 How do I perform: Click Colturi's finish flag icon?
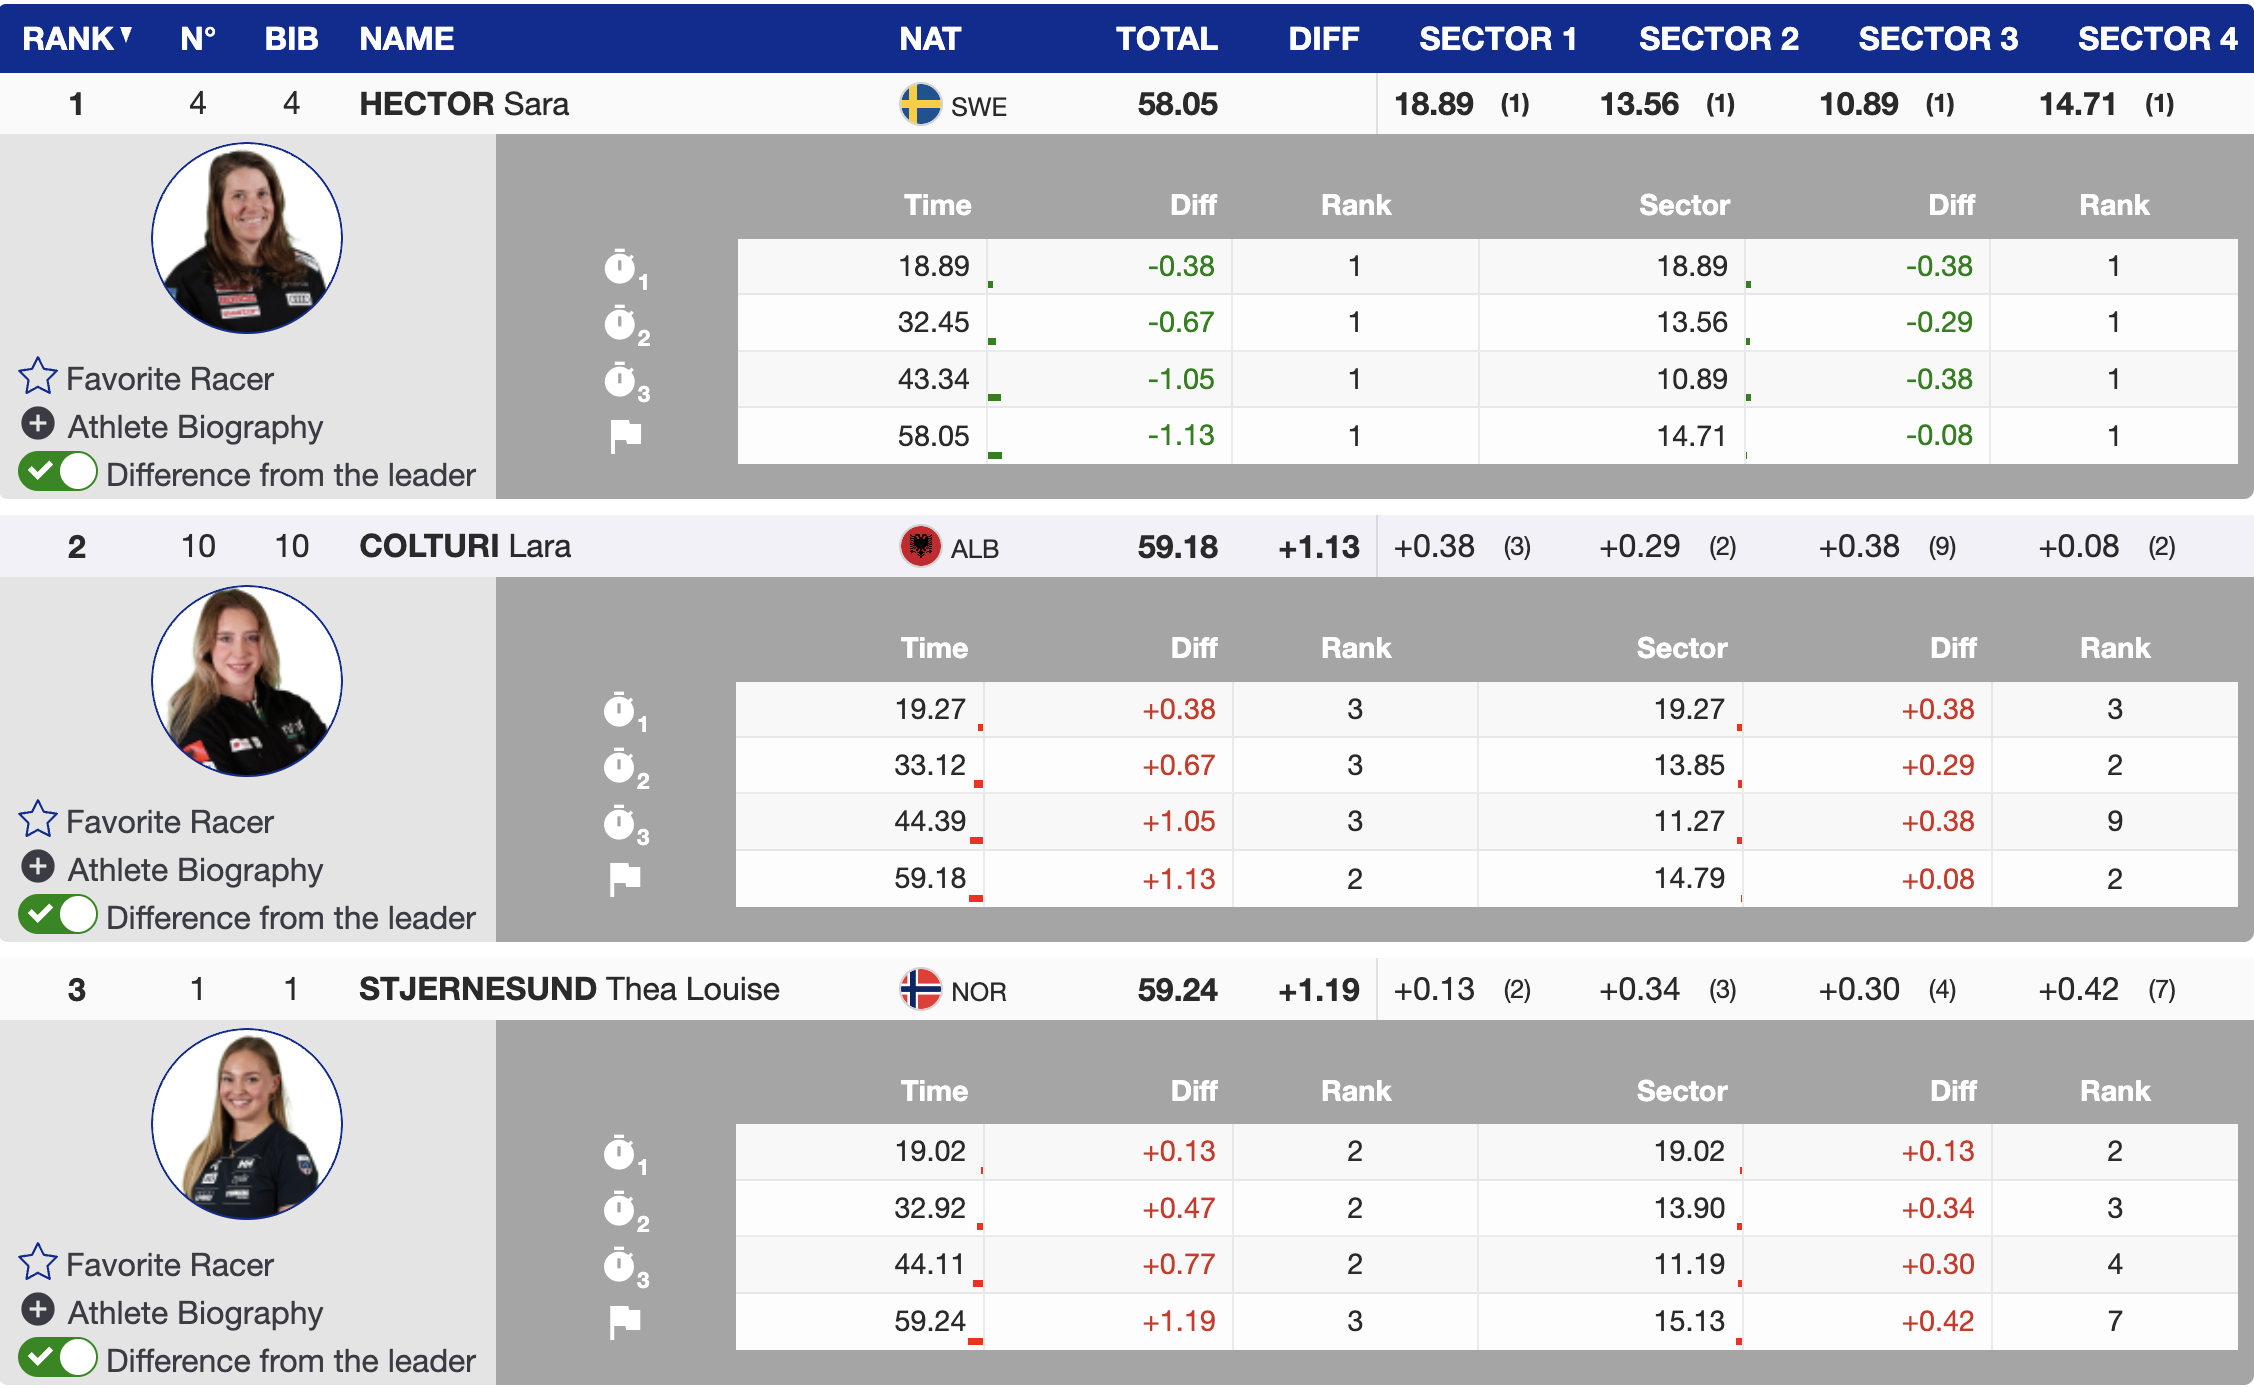[x=625, y=879]
